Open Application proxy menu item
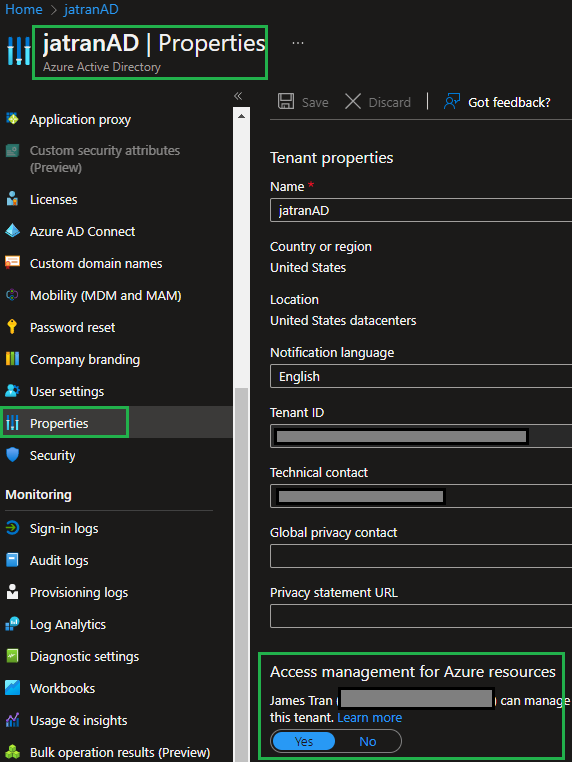 tap(80, 120)
